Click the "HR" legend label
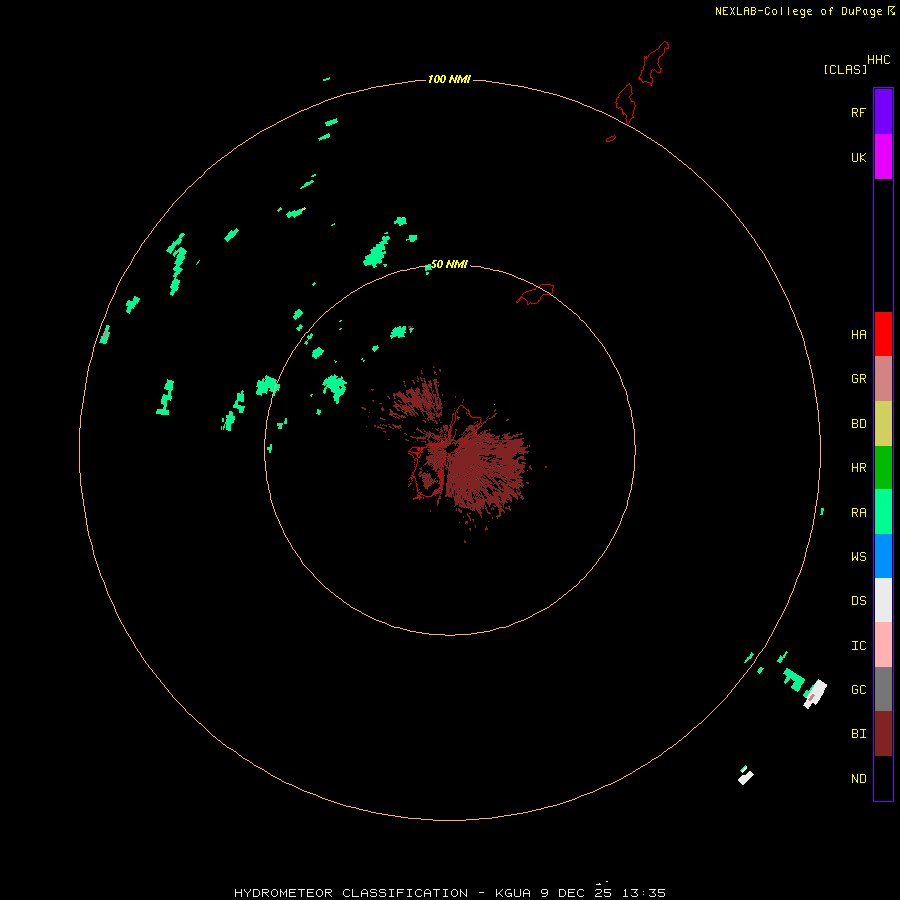900x900 pixels. tap(858, 468)
